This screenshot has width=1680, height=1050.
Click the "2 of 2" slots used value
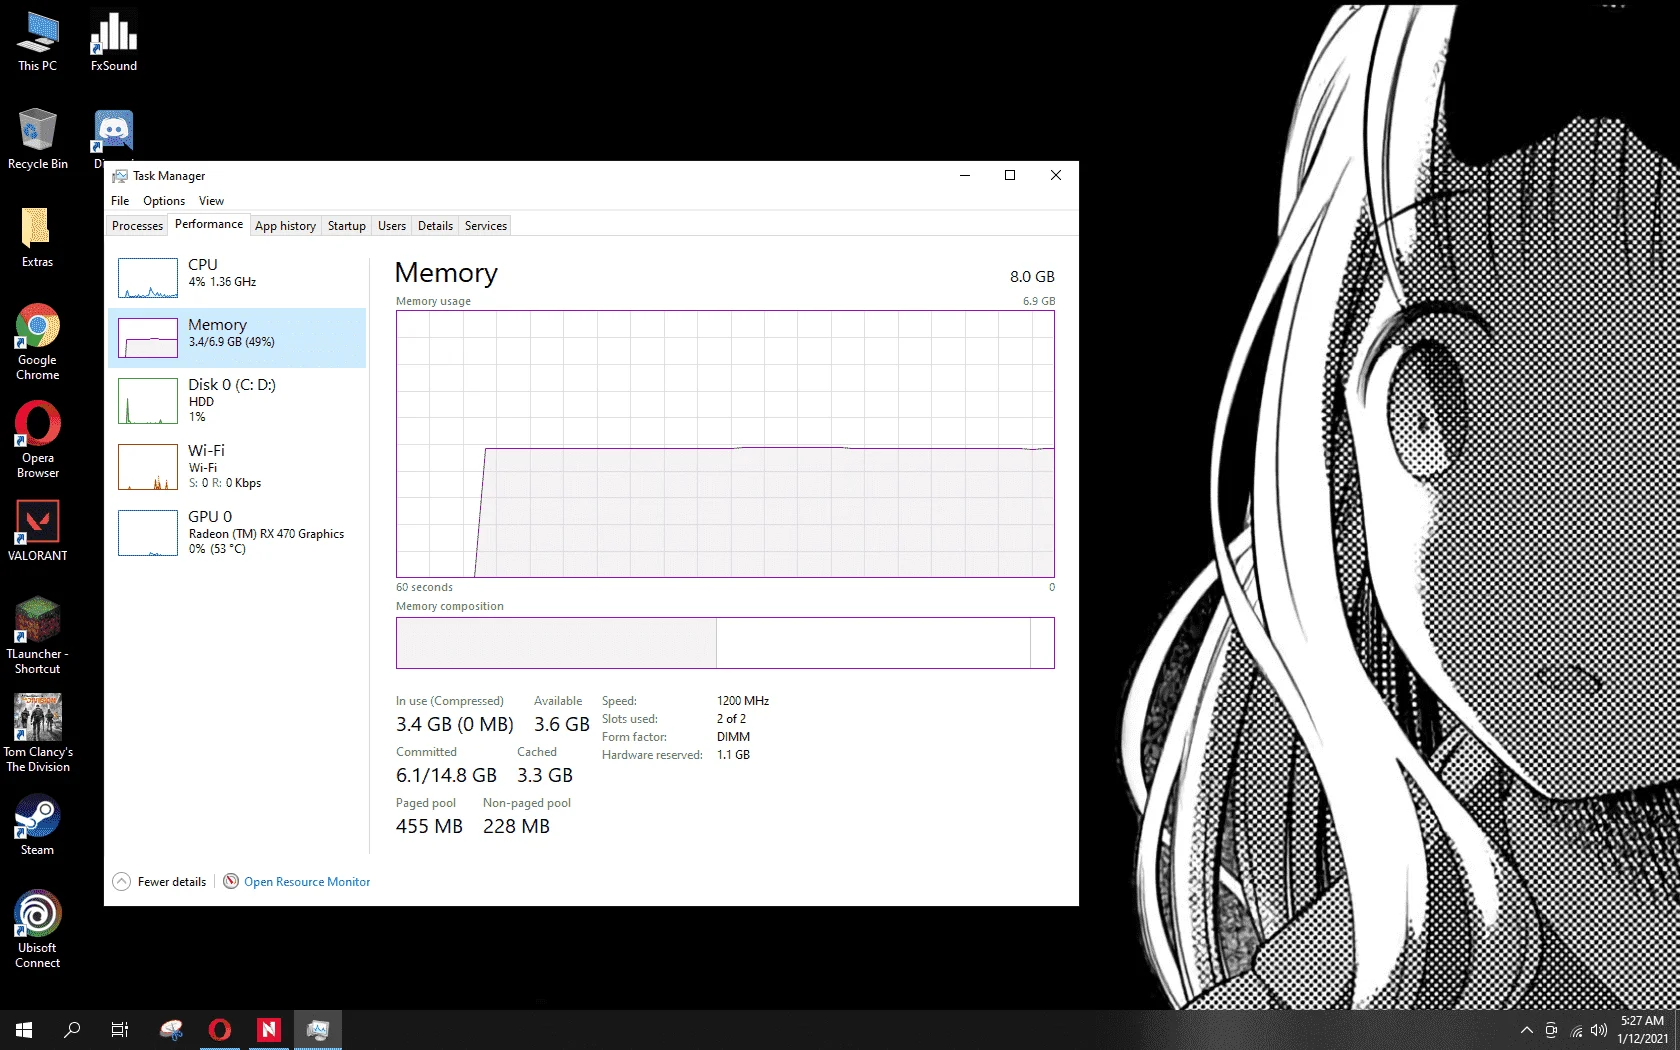pos(731,719)
